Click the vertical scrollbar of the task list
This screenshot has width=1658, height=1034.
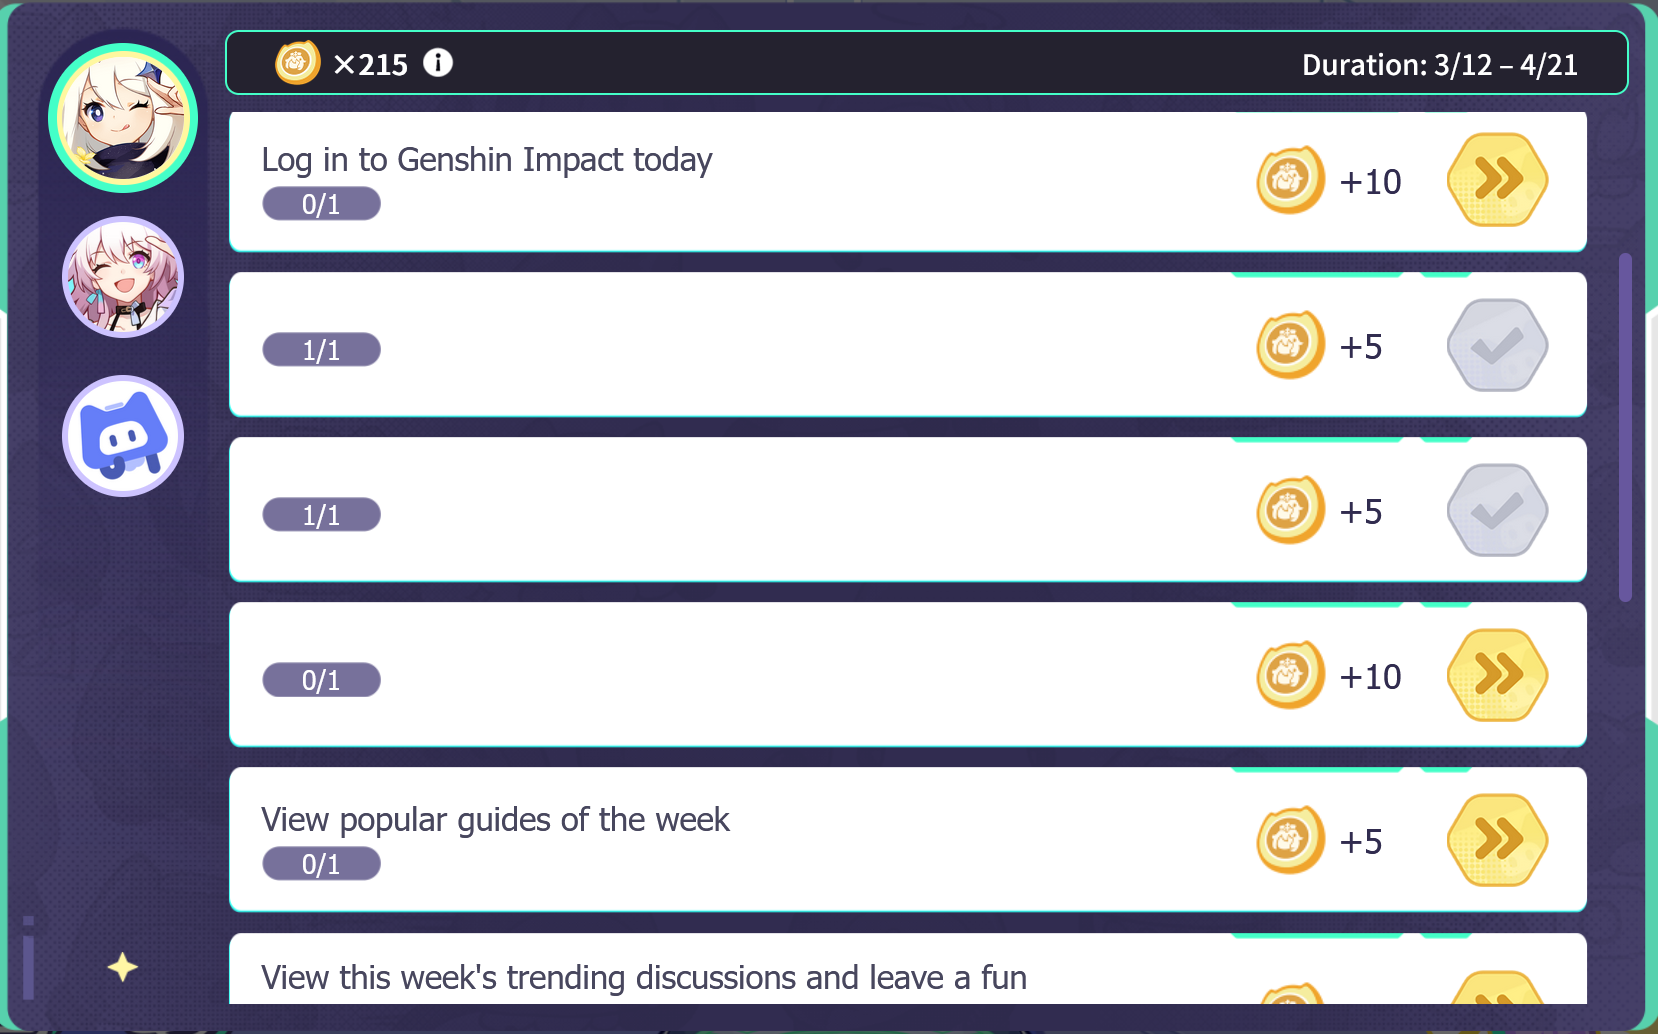1625,427
